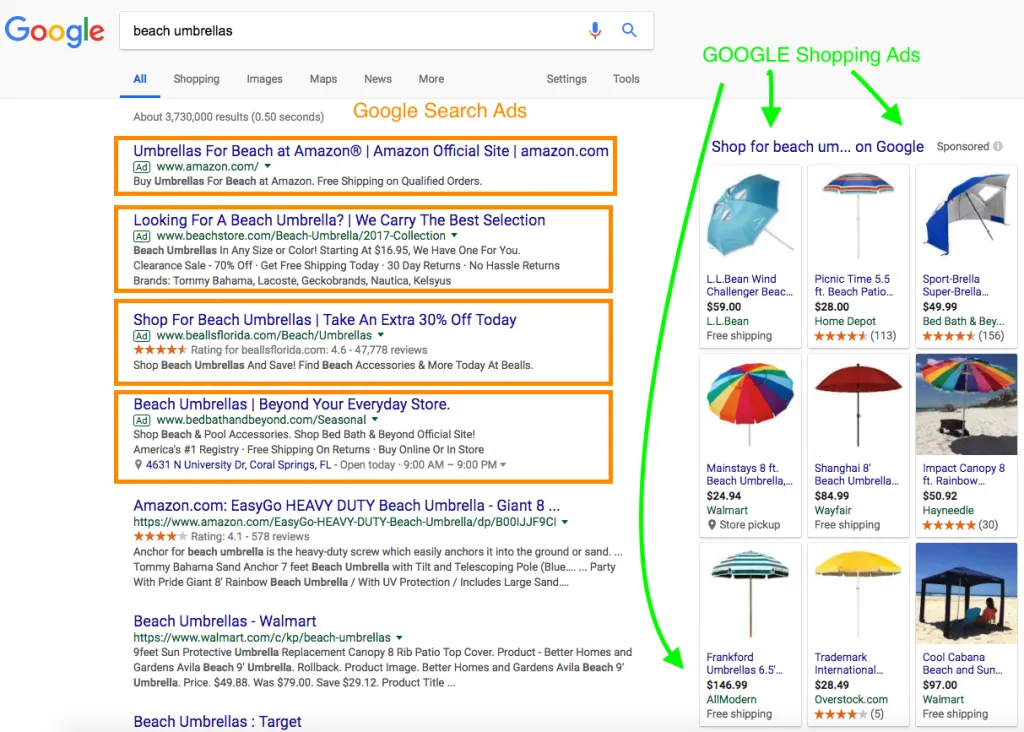
Task: Expand the arrow next to walmart.com result URL
Action: [x=401, y=637]
